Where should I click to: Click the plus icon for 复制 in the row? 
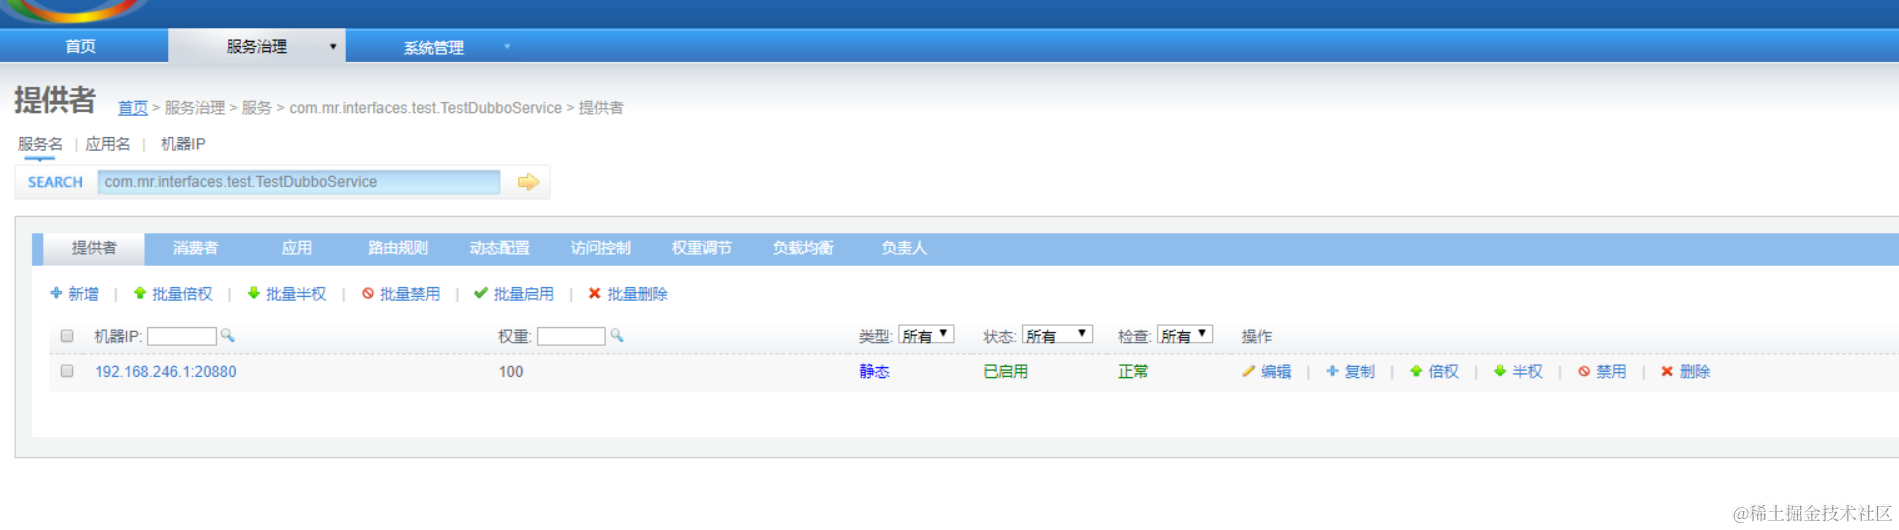point(1332,371)
